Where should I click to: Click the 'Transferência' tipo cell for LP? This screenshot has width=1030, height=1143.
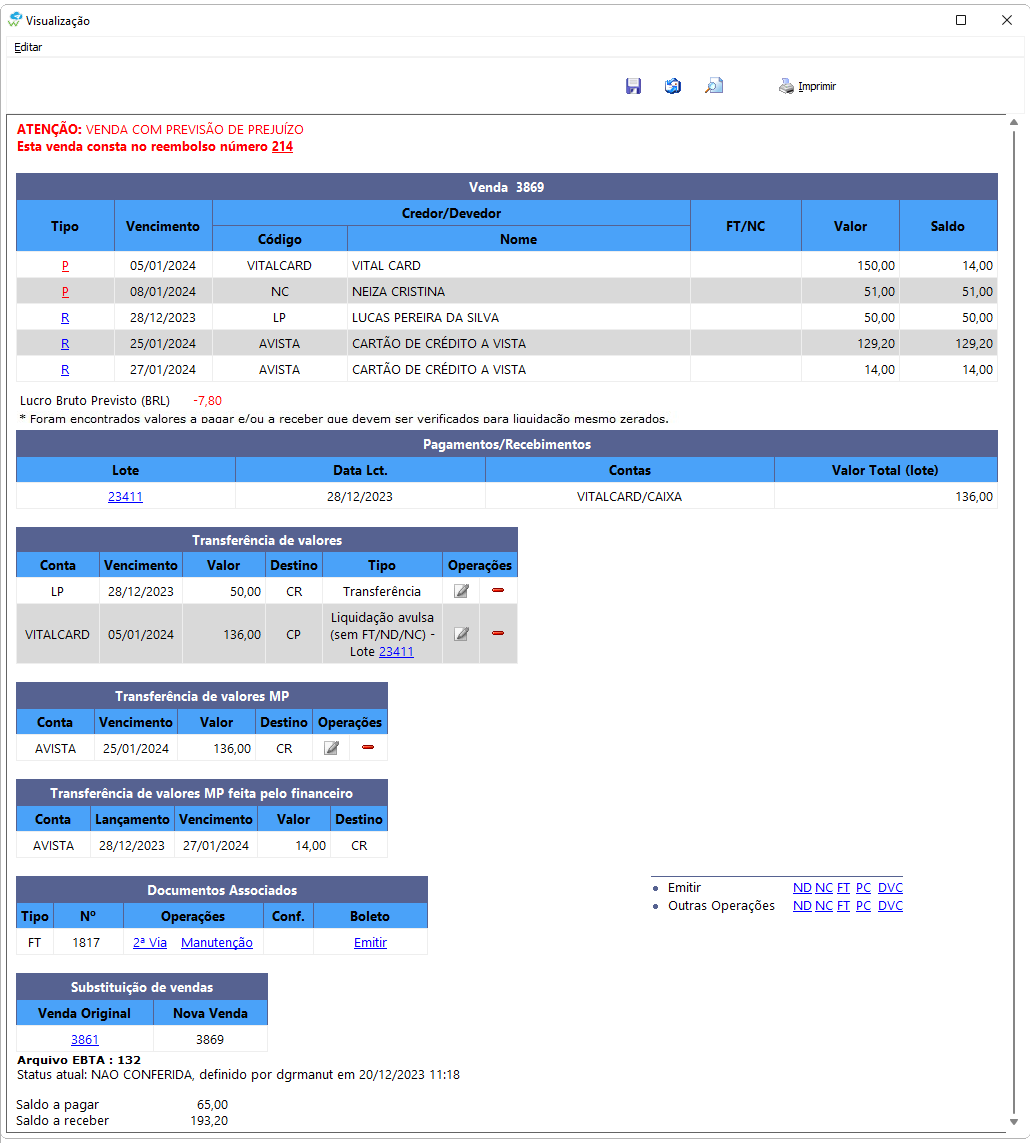coord(382,591)
